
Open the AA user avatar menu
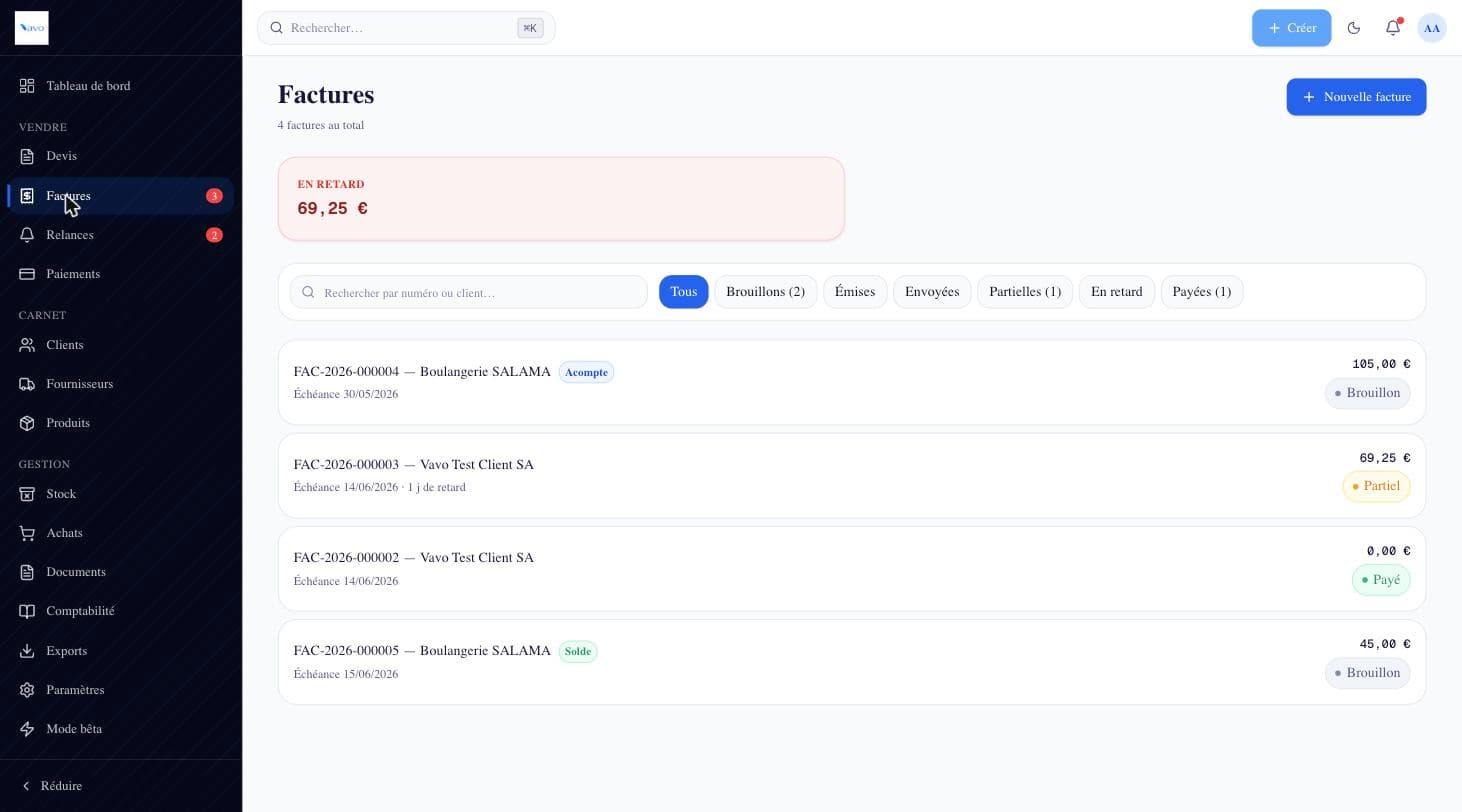1432,28
